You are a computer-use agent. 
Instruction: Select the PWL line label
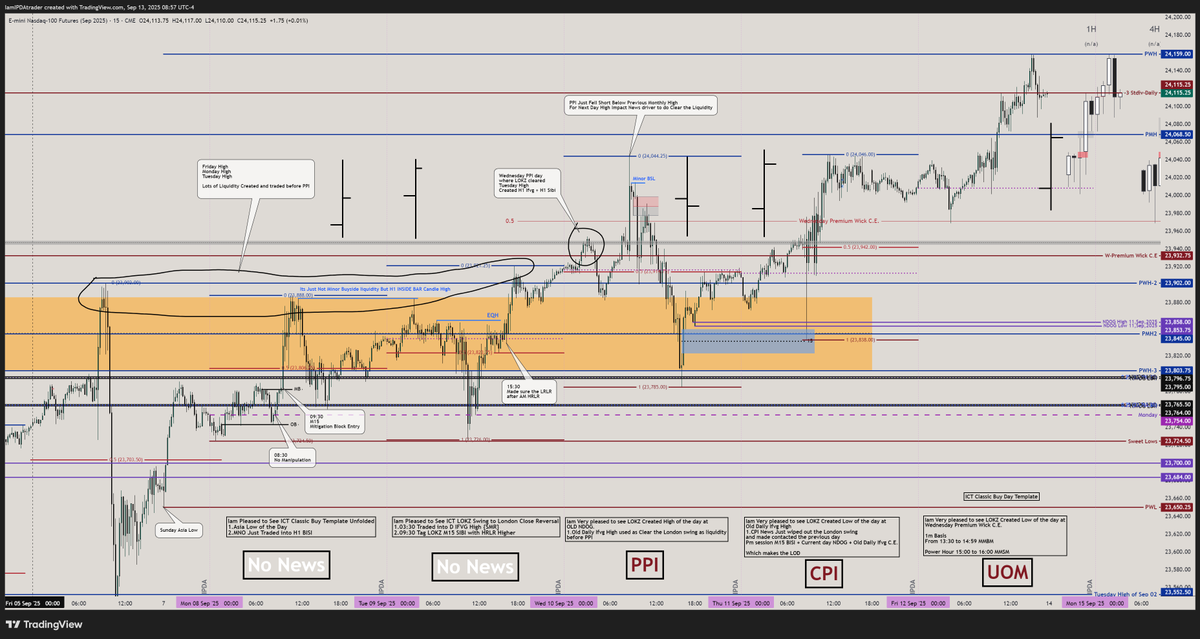click(1152, 507)
